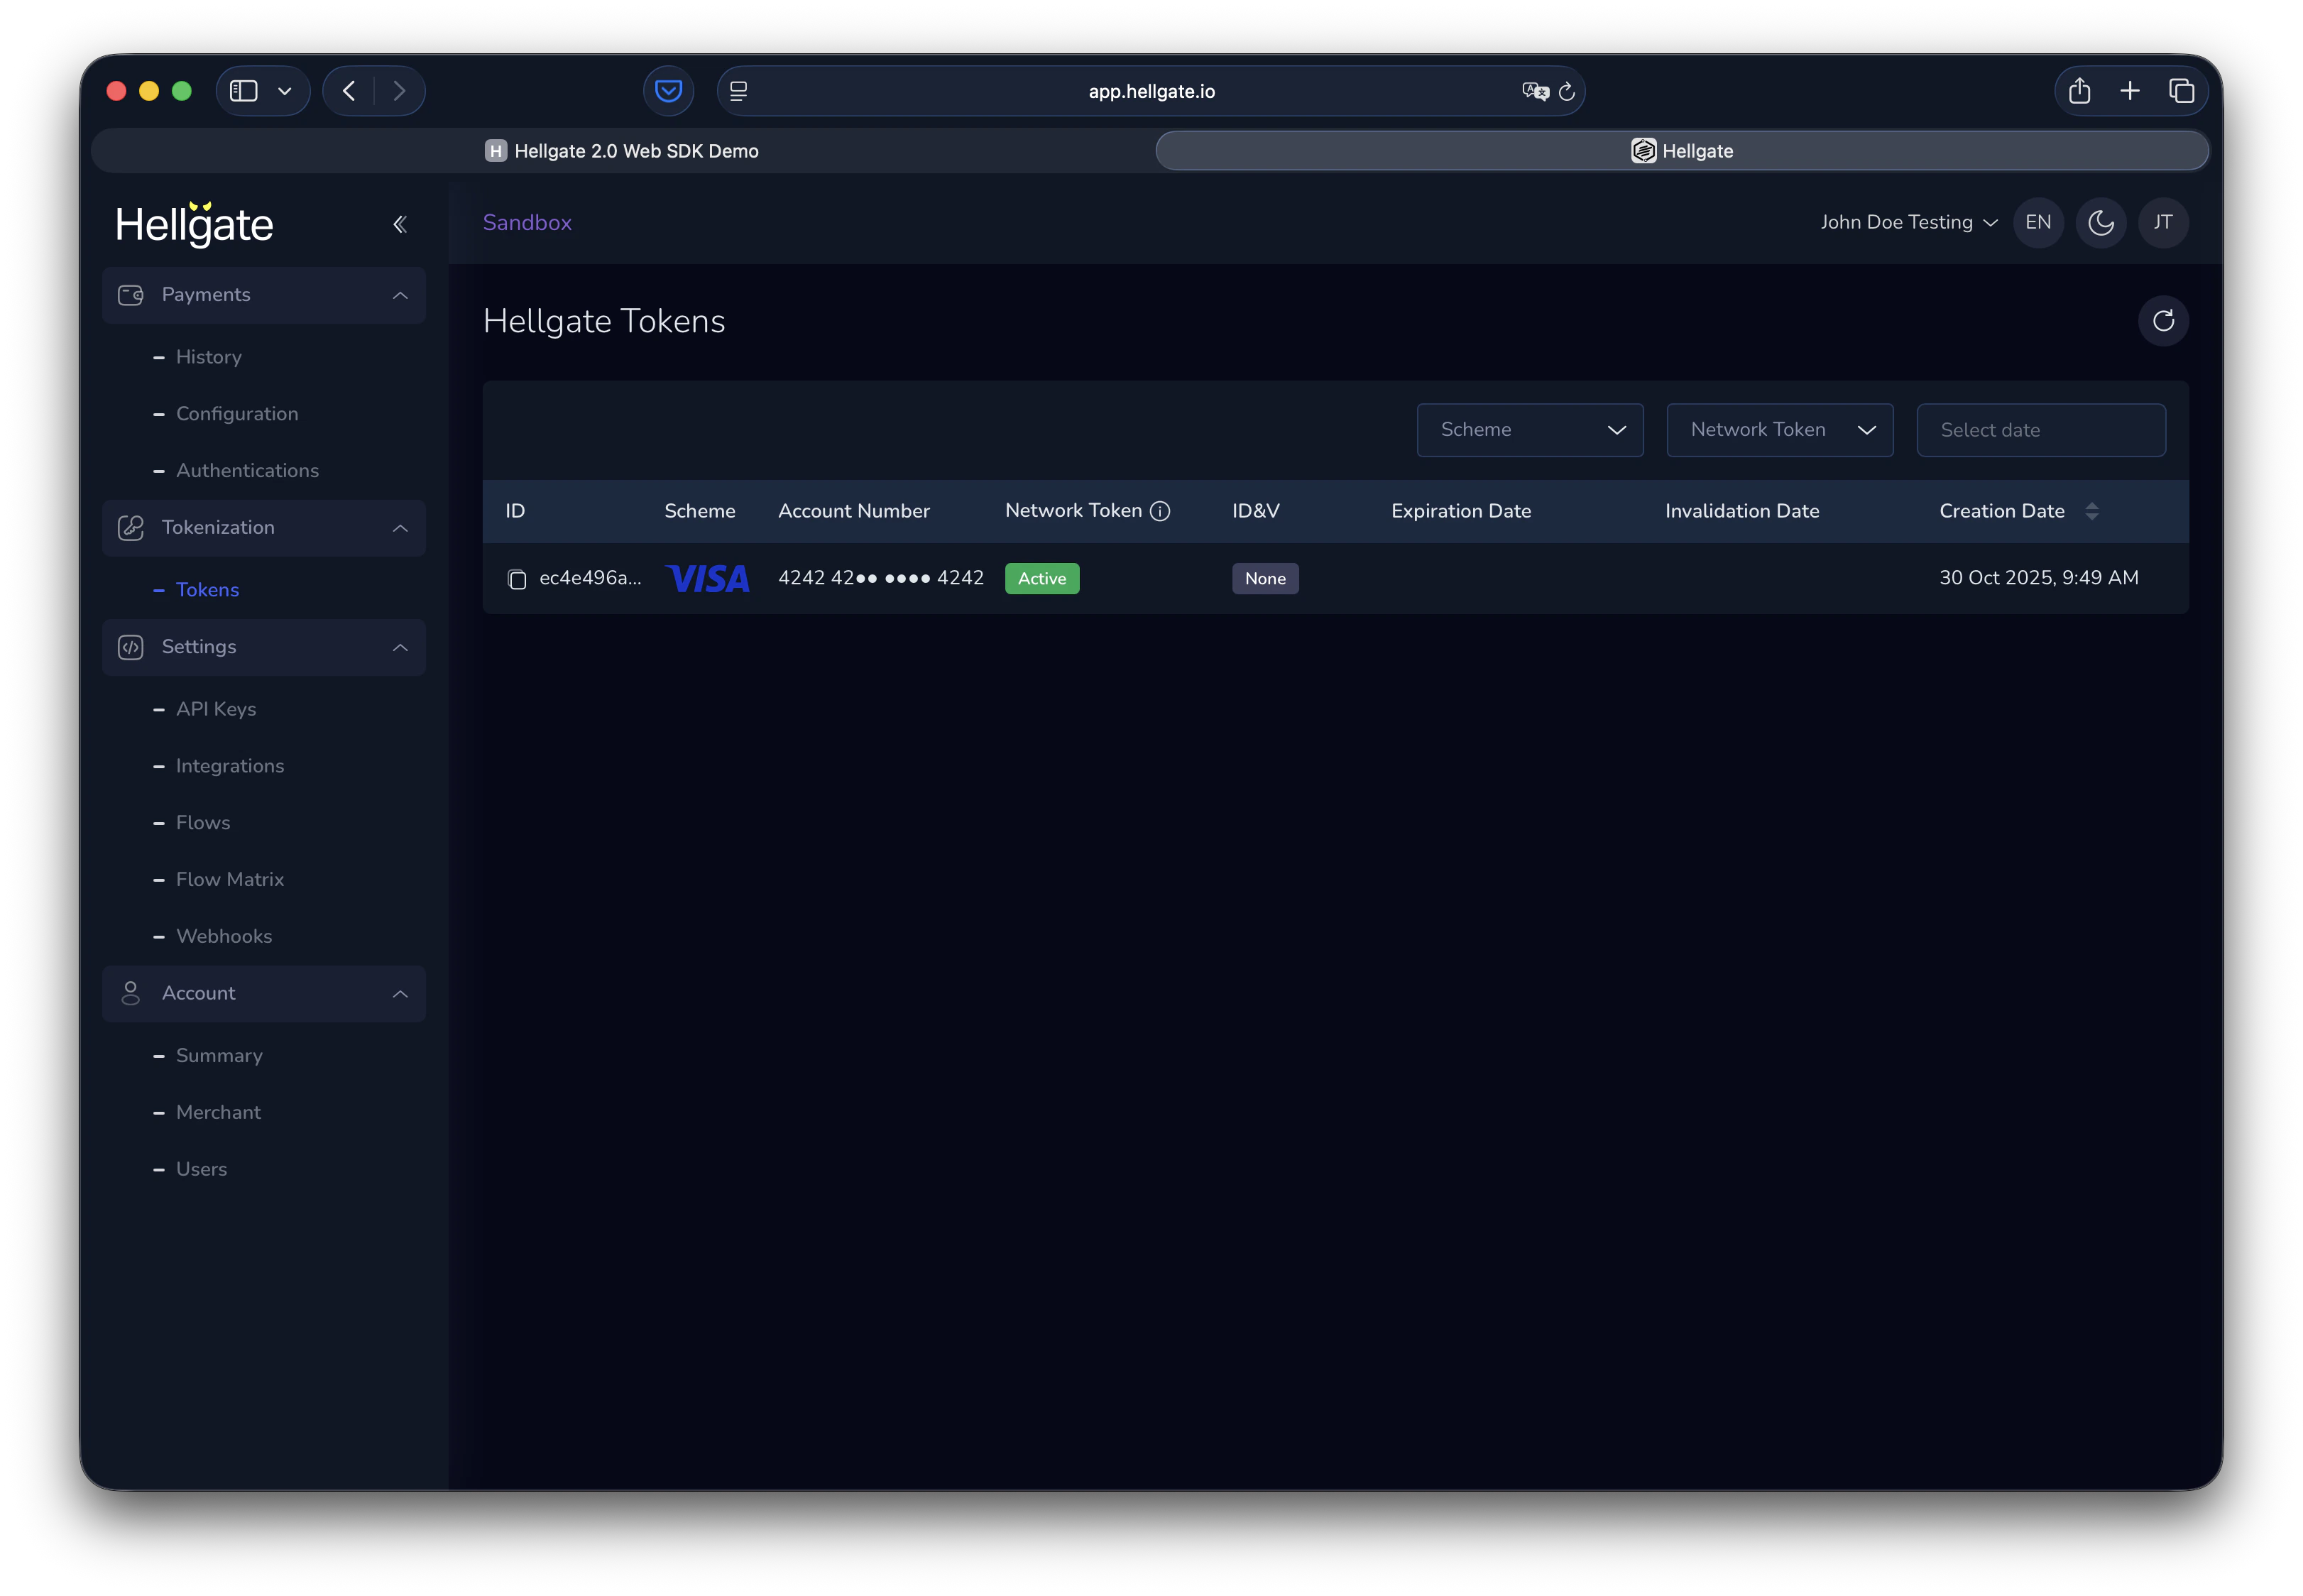Click the Tokenization section icon
This screenshot has height=1596, width=2303.
[x=131, y=528]
